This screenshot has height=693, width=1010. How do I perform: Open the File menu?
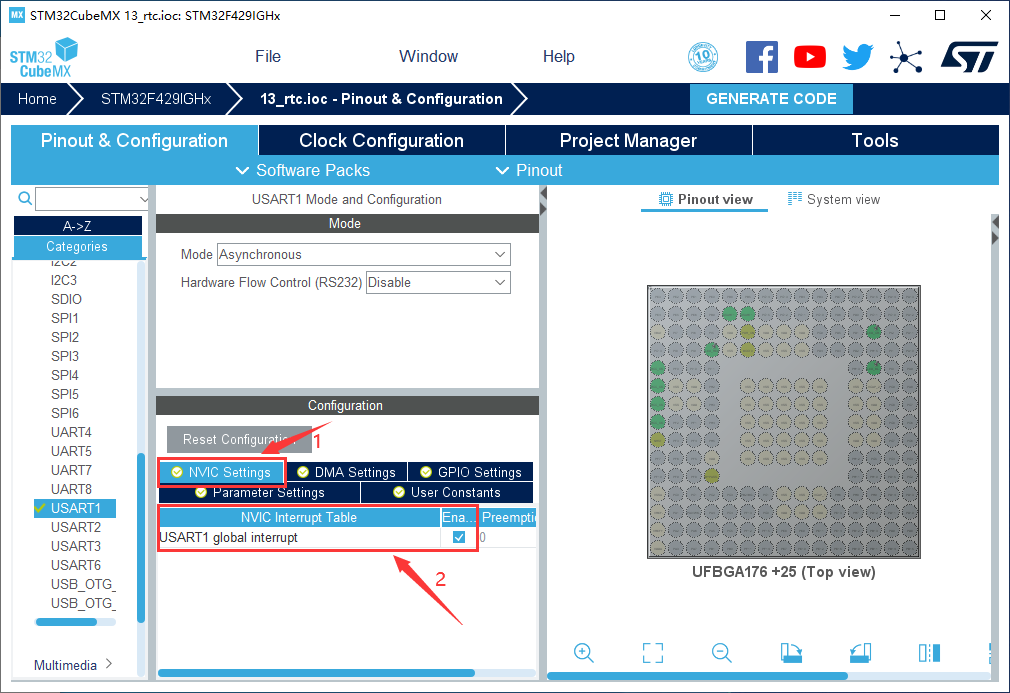[268, 57]
